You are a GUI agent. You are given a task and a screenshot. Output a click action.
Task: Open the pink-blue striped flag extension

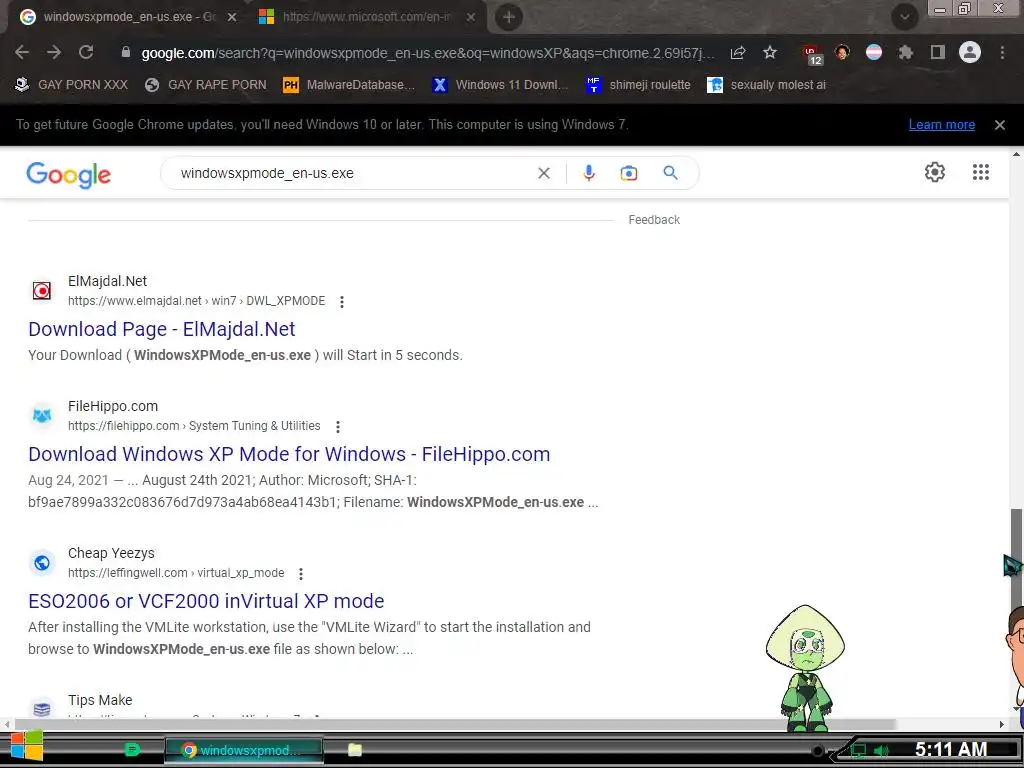874,52
